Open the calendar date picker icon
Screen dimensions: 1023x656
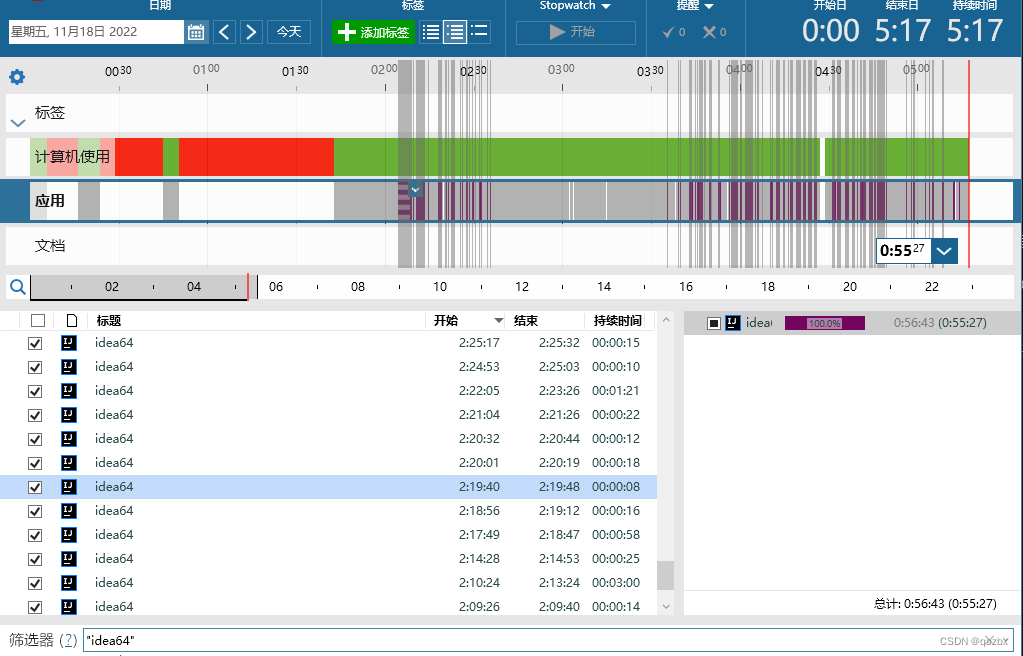click(196, 32)
